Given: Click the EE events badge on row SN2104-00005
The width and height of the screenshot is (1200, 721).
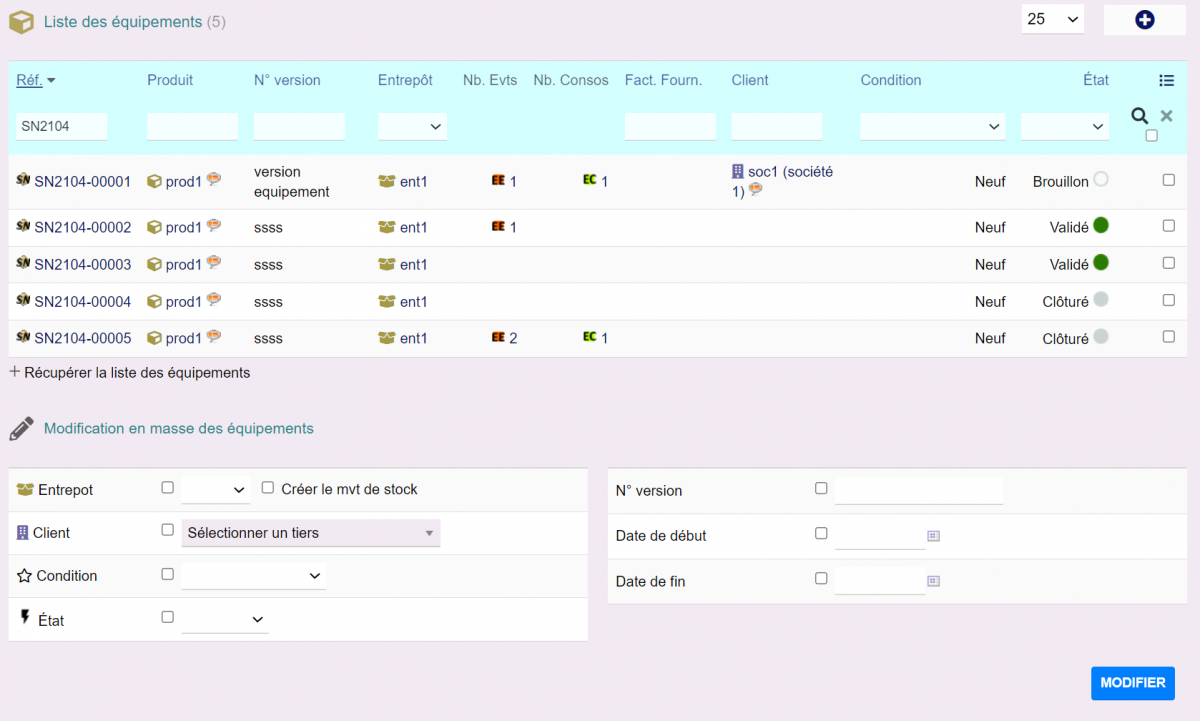Looking at the screenshot, I should click(500, 338).
